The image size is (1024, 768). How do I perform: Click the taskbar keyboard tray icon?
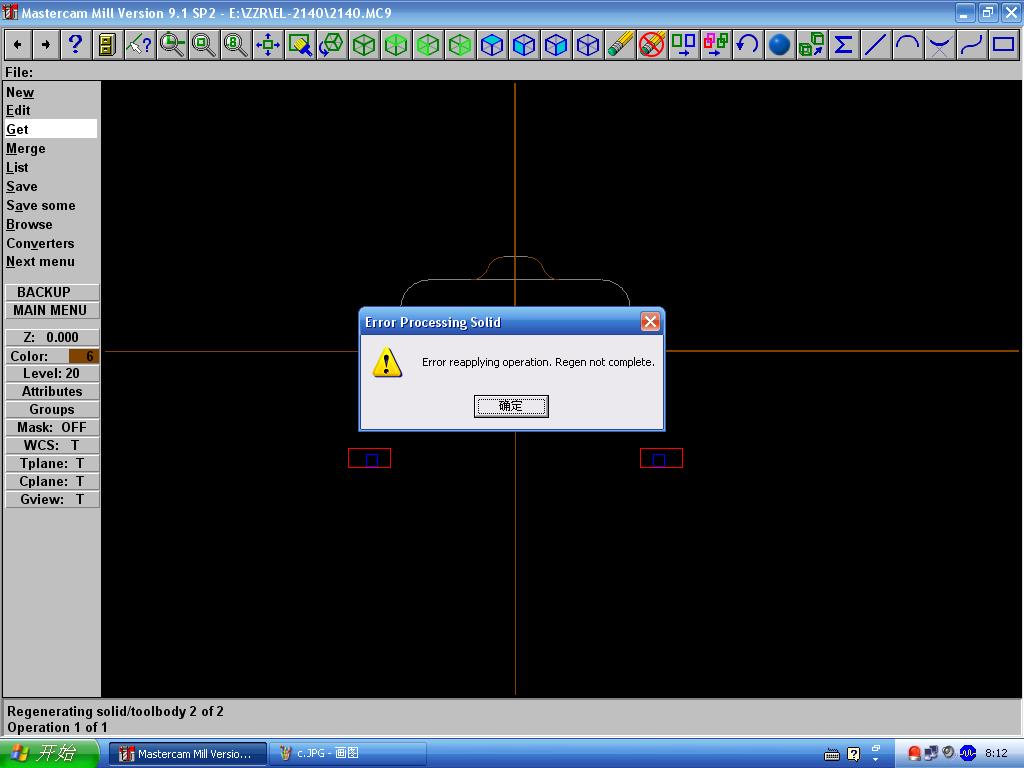831,755
